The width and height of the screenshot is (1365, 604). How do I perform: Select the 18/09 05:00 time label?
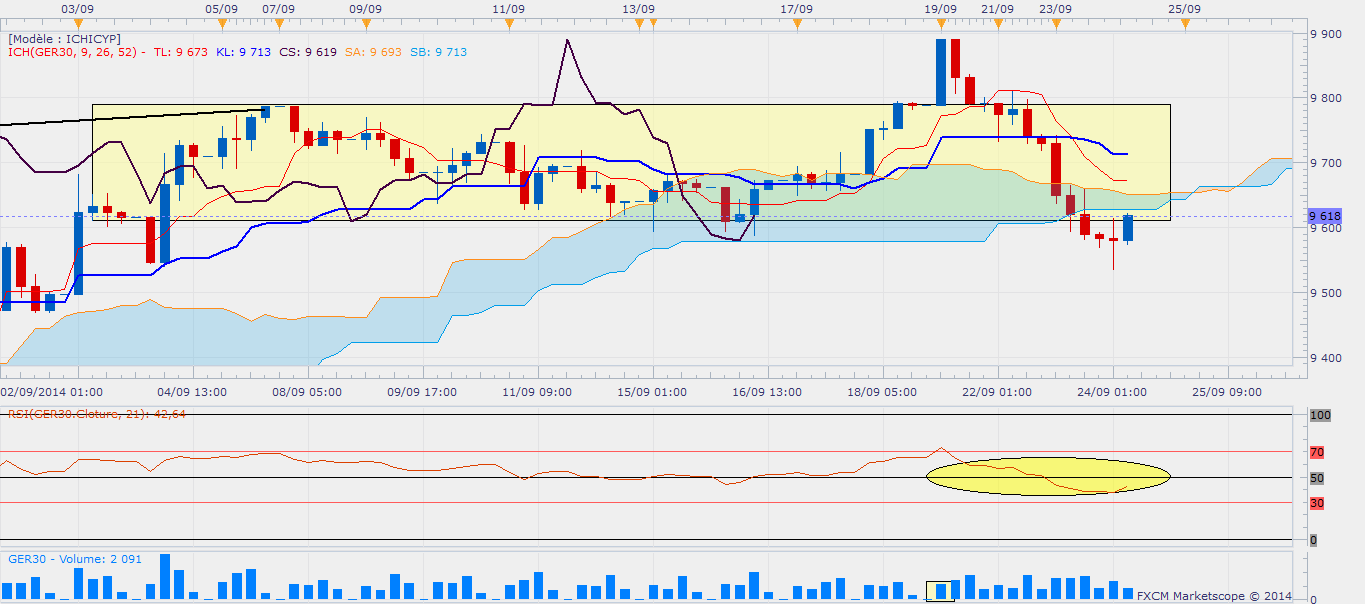click(882, 392)
